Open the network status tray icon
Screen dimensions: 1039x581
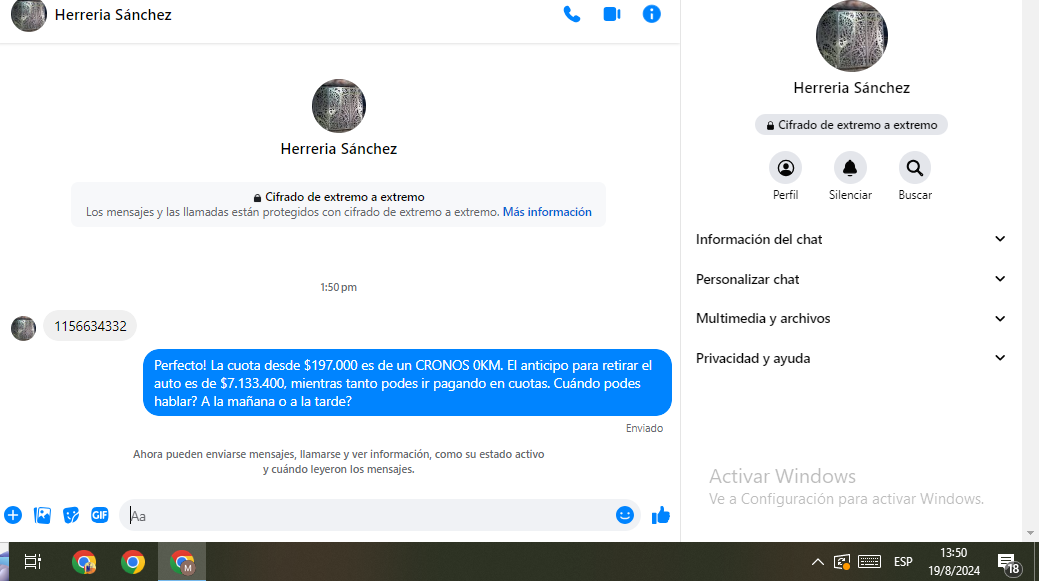click(x=842, y=562)
